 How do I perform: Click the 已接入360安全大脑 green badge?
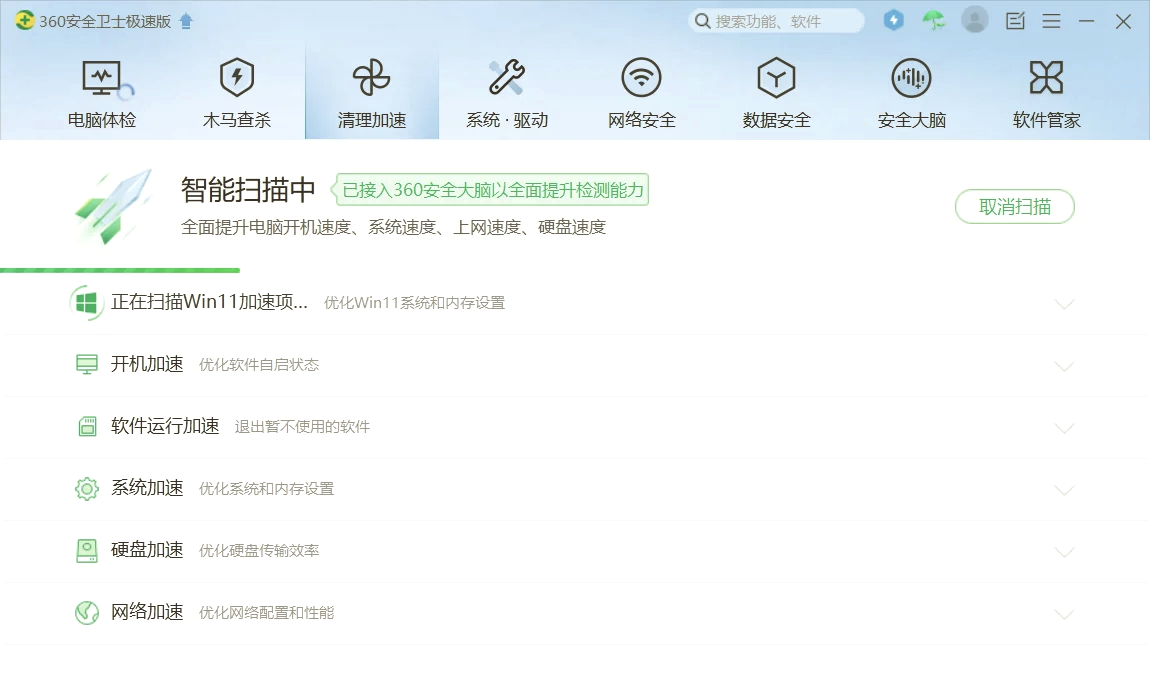[x=490, y=190]
